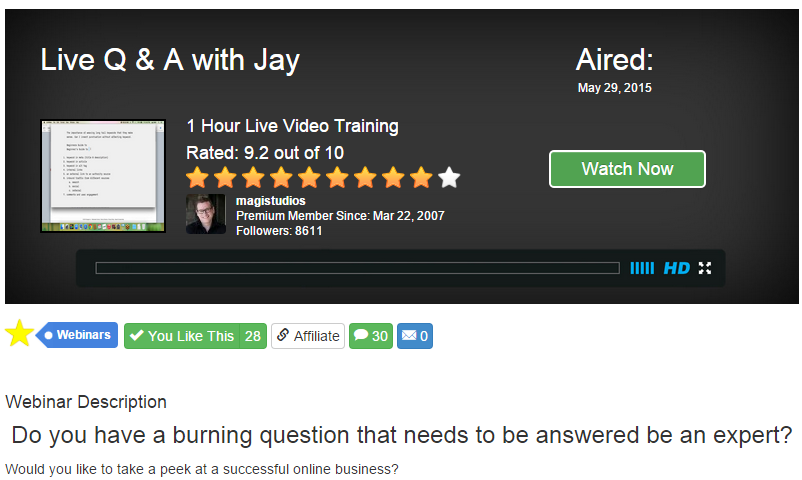Image resolution: width=802 pixels, height=480 pixels.
Task: Enter fullscreen with expand arrows icon
Action: [x=705, y=268]
